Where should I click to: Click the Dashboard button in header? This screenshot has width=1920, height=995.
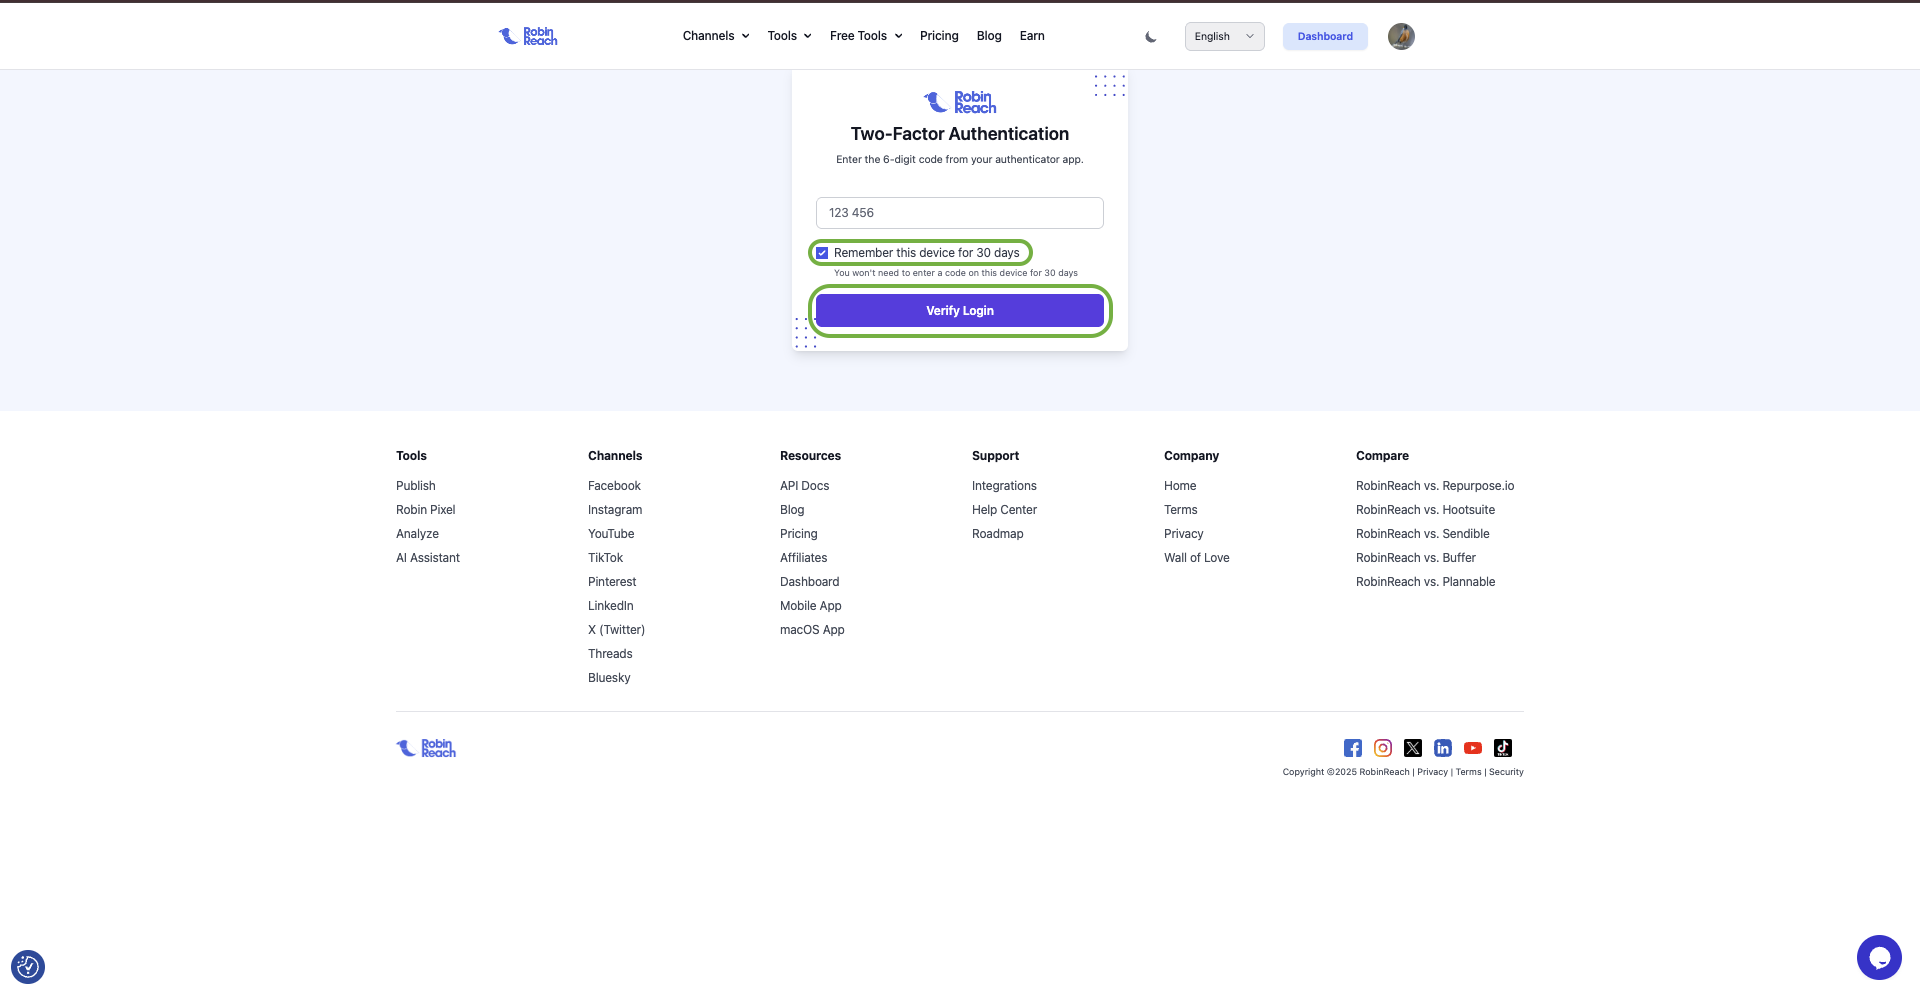[x=1325, y=36]
